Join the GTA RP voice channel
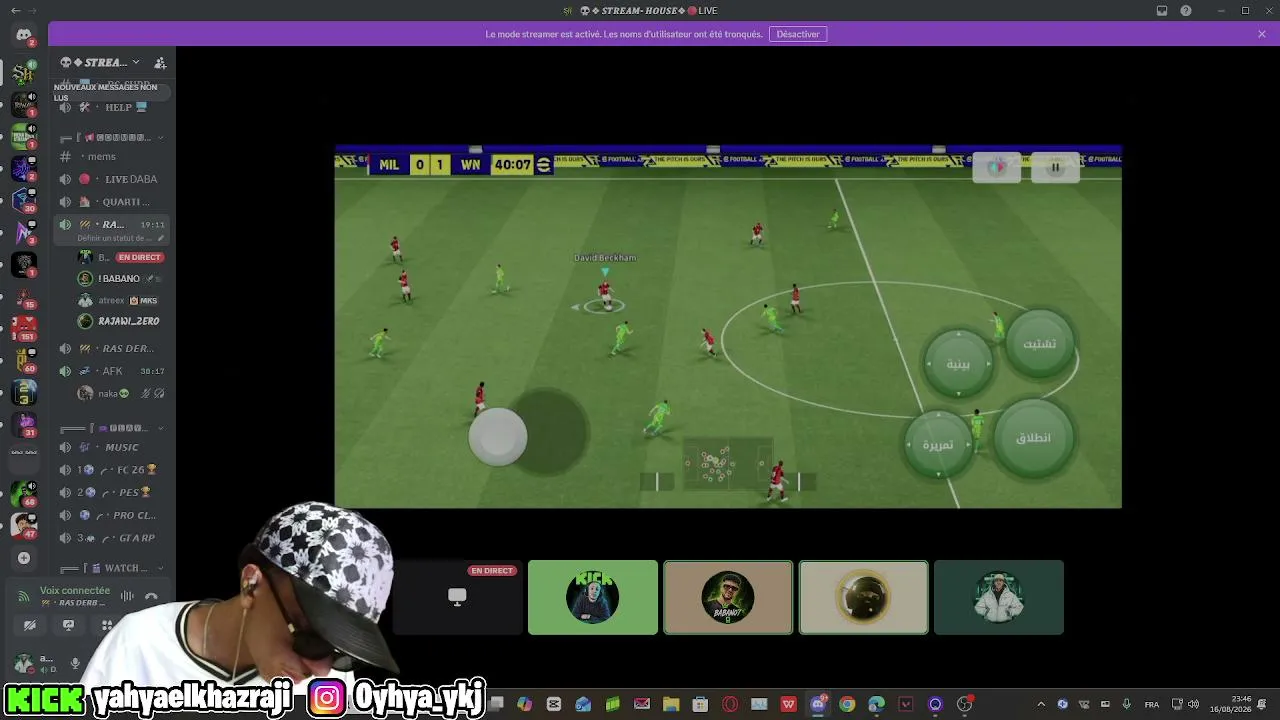1280x720 pixels. pos(112,538)
